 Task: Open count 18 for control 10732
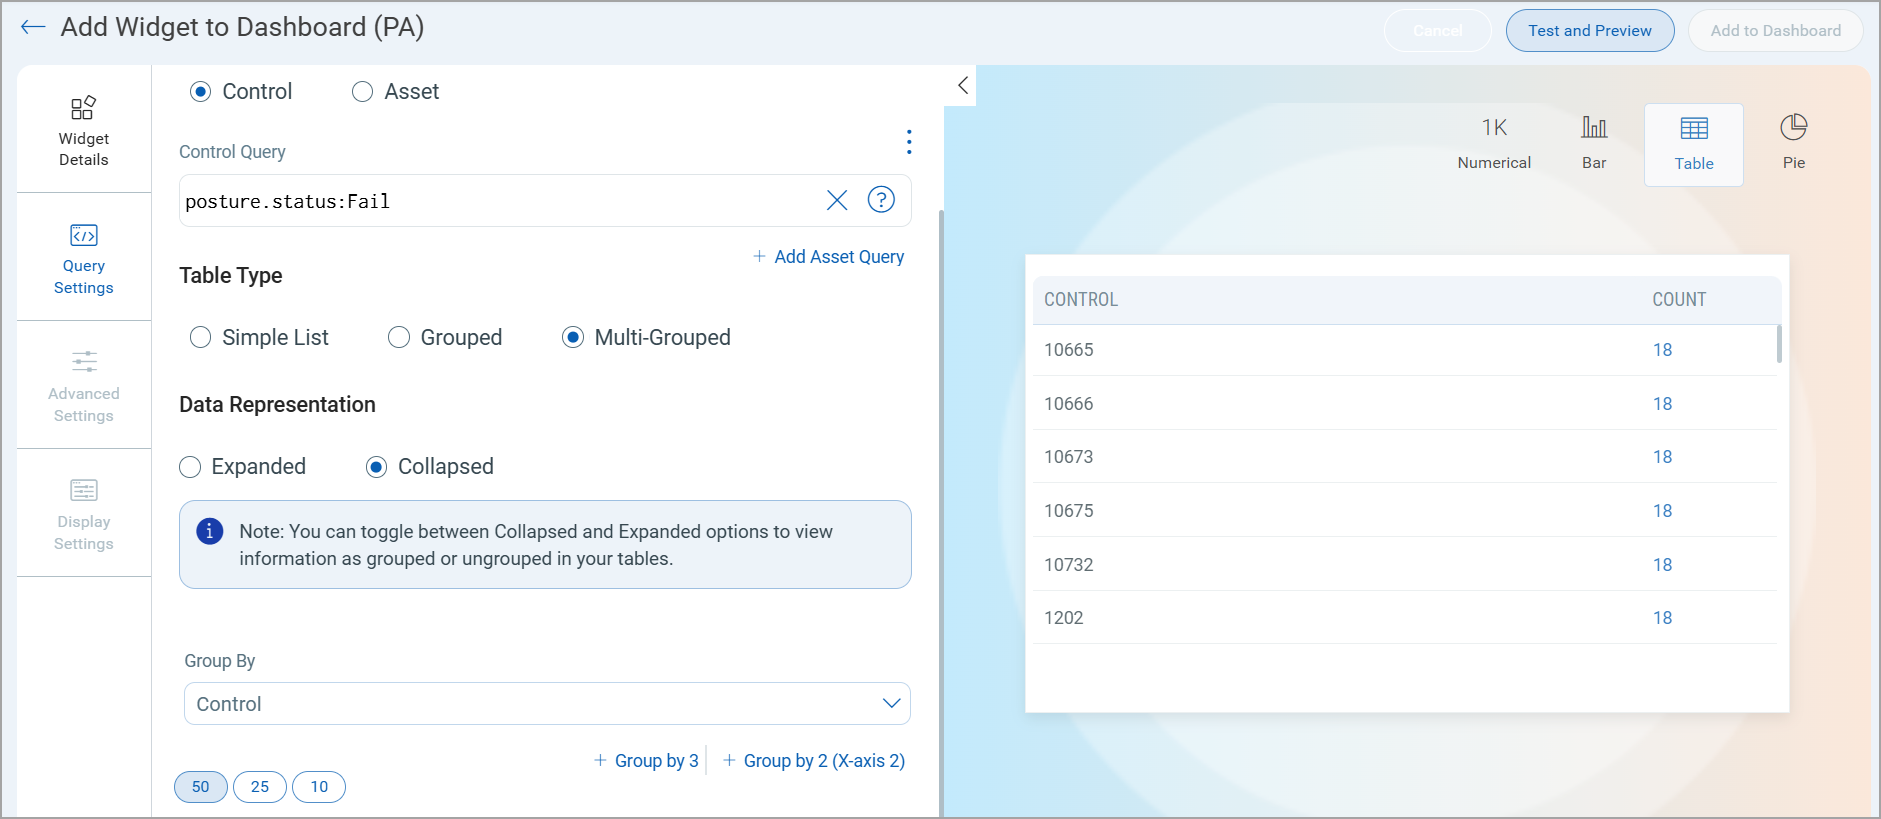click(x=1662, y=565)
